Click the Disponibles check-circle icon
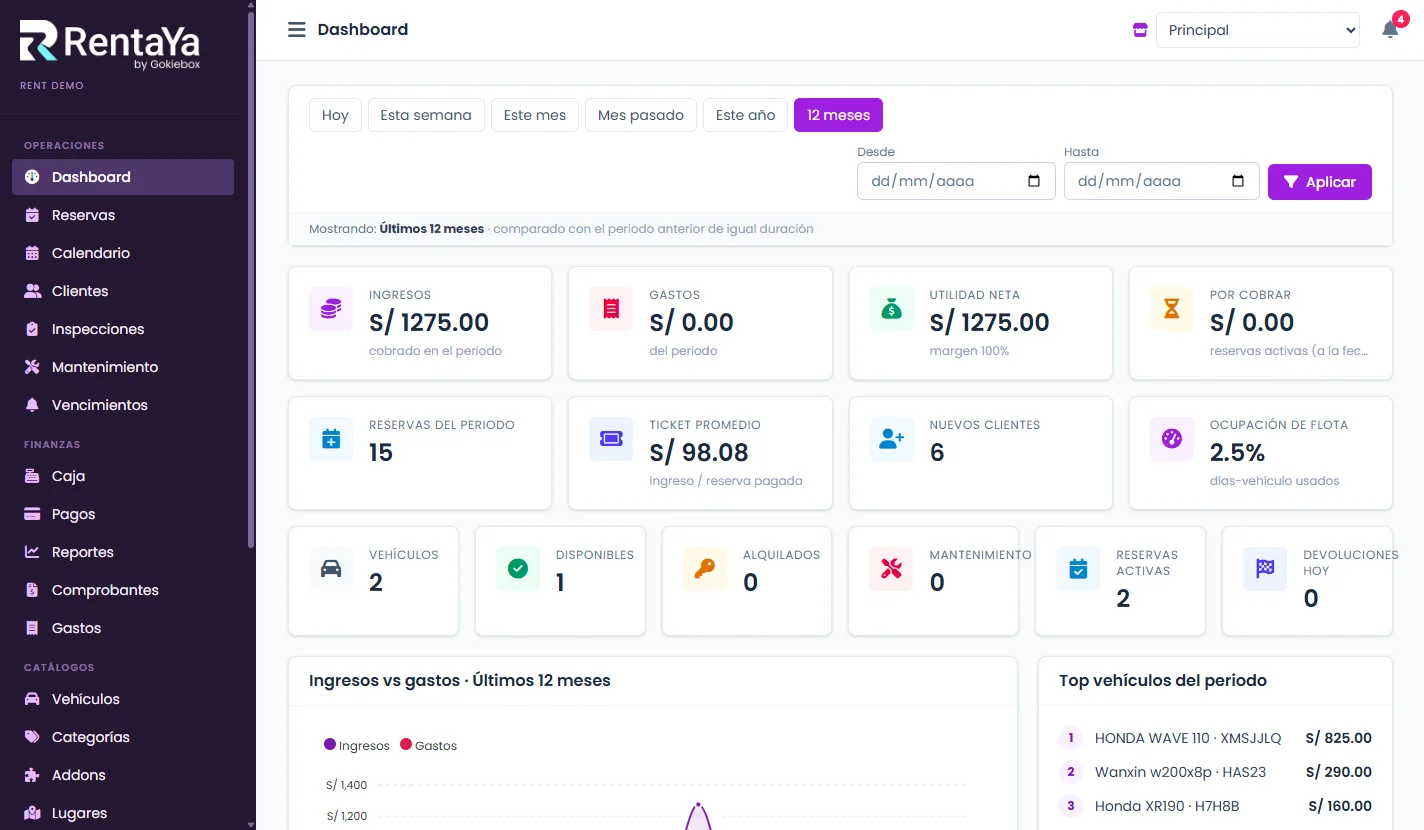This screenshot has height=830, width=1424. pos(518,569)
